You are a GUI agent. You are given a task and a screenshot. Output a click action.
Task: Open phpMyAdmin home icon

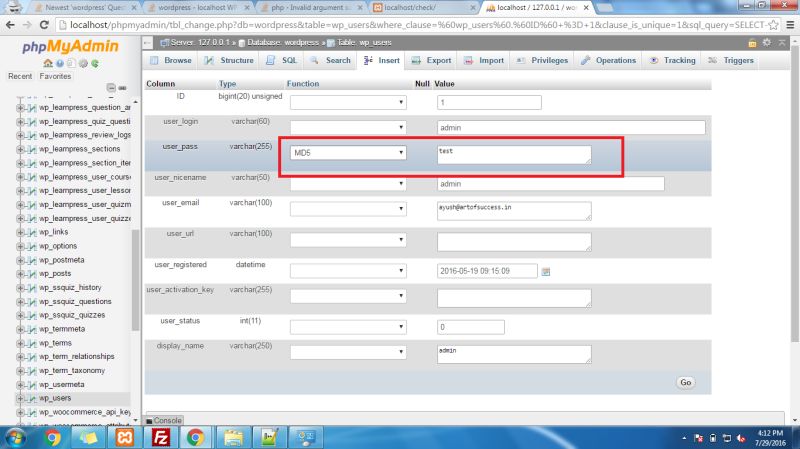48,63
